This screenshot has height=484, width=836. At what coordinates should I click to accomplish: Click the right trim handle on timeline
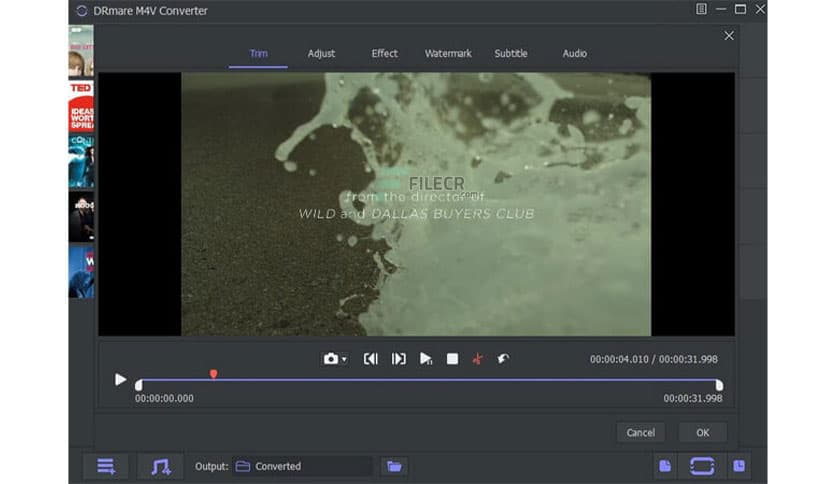click(x=719, y=384)
